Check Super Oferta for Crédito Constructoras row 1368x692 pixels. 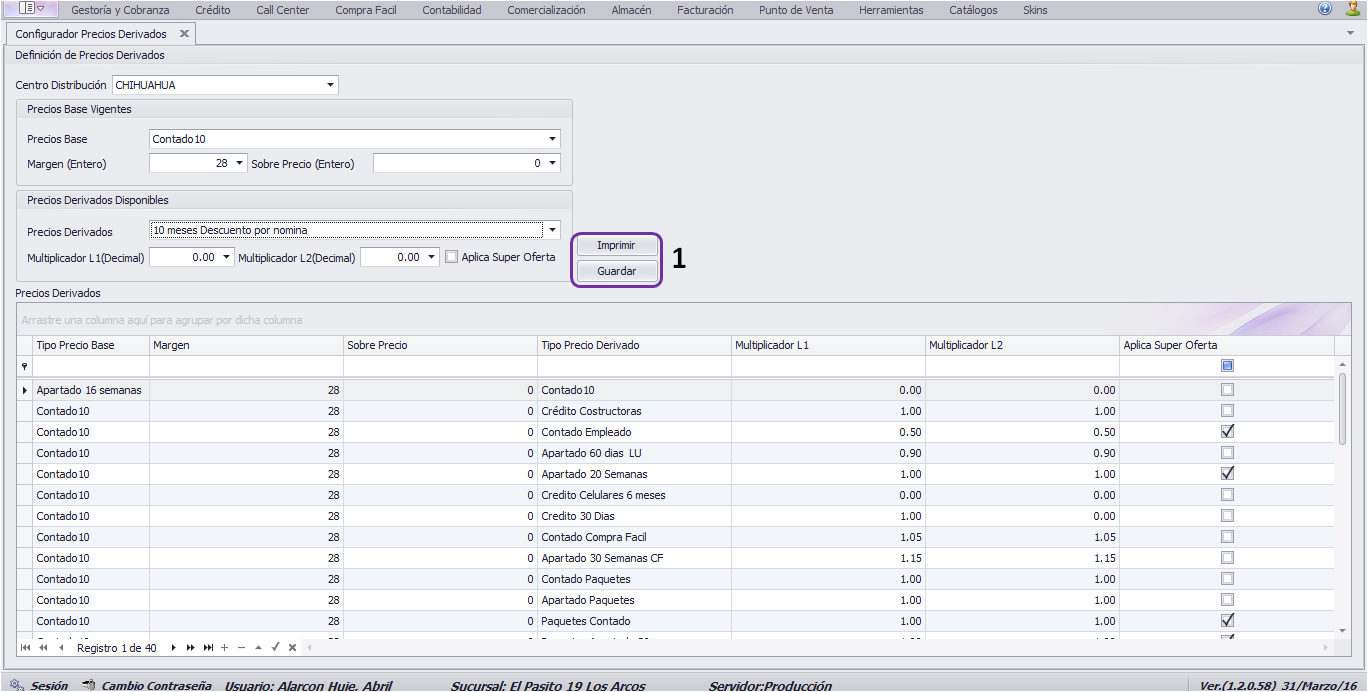tap(1227, 411)
